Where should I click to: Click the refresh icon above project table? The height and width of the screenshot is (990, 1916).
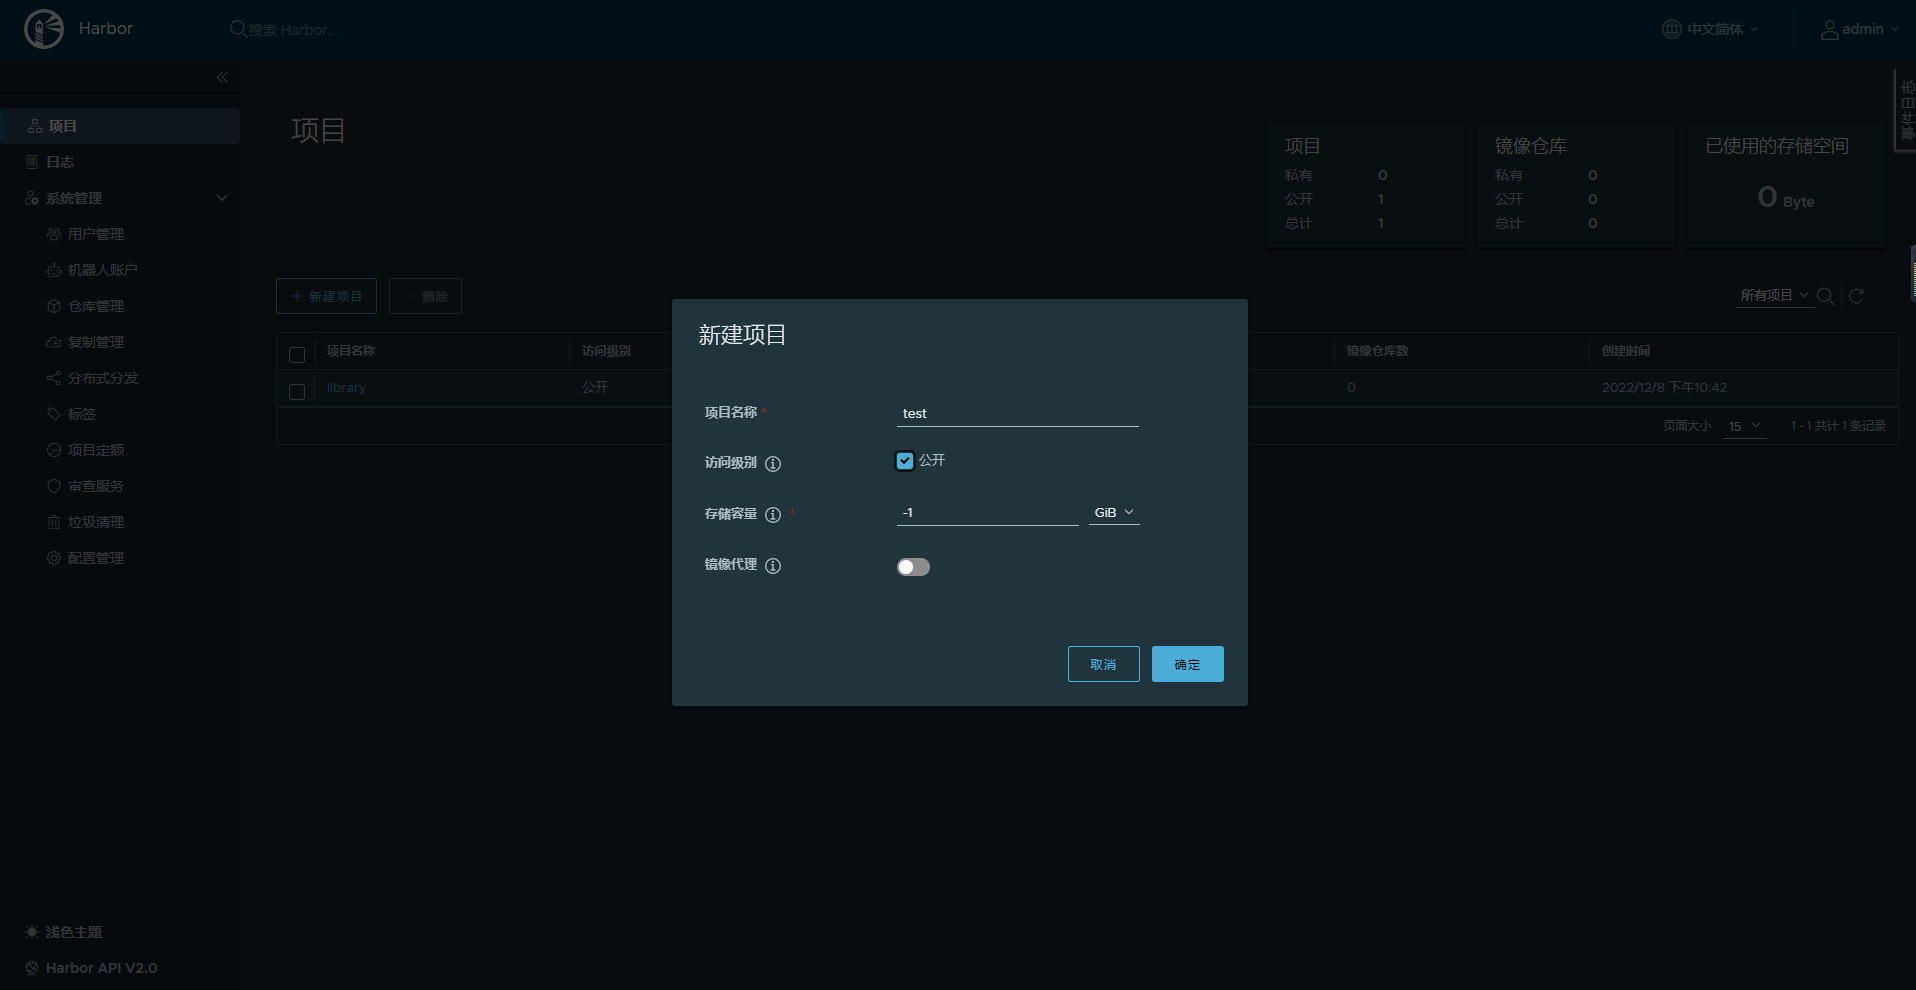[x=1856, y=296]
